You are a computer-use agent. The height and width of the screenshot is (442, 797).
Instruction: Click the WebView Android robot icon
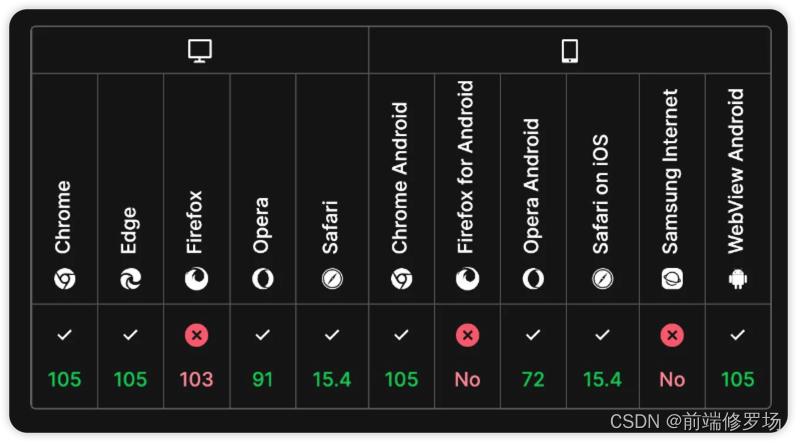pyautogui.click(x=738, y=279)
